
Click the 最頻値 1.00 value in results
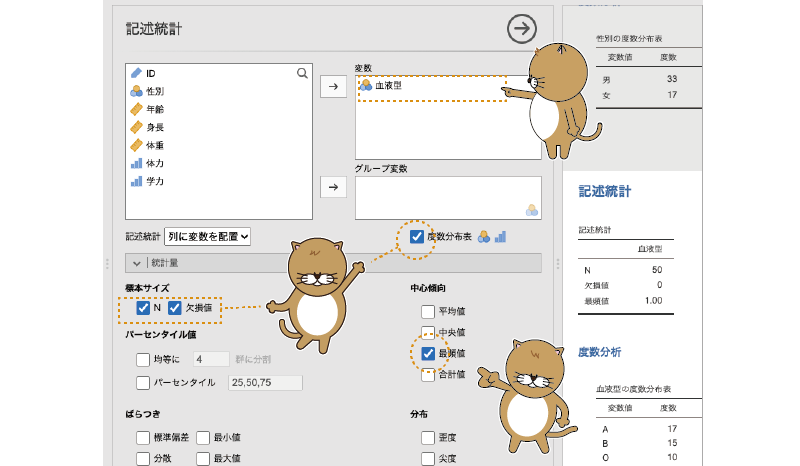(653, 301)
